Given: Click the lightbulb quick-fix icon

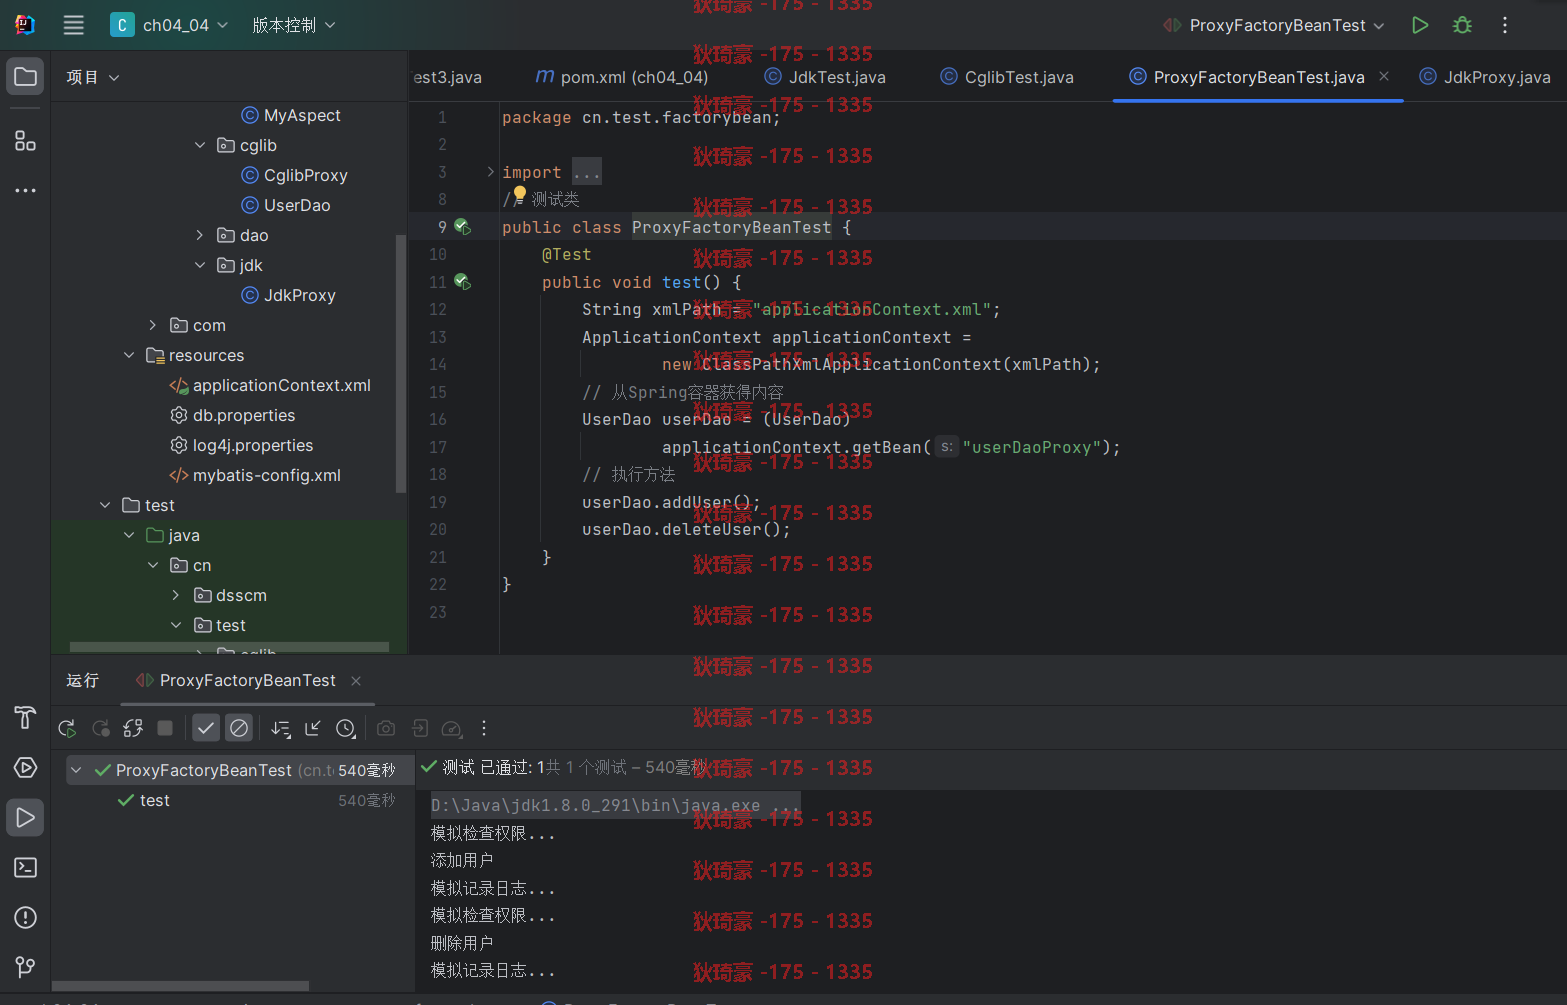Looking at the screenshot, I should (x=519, y=194).
